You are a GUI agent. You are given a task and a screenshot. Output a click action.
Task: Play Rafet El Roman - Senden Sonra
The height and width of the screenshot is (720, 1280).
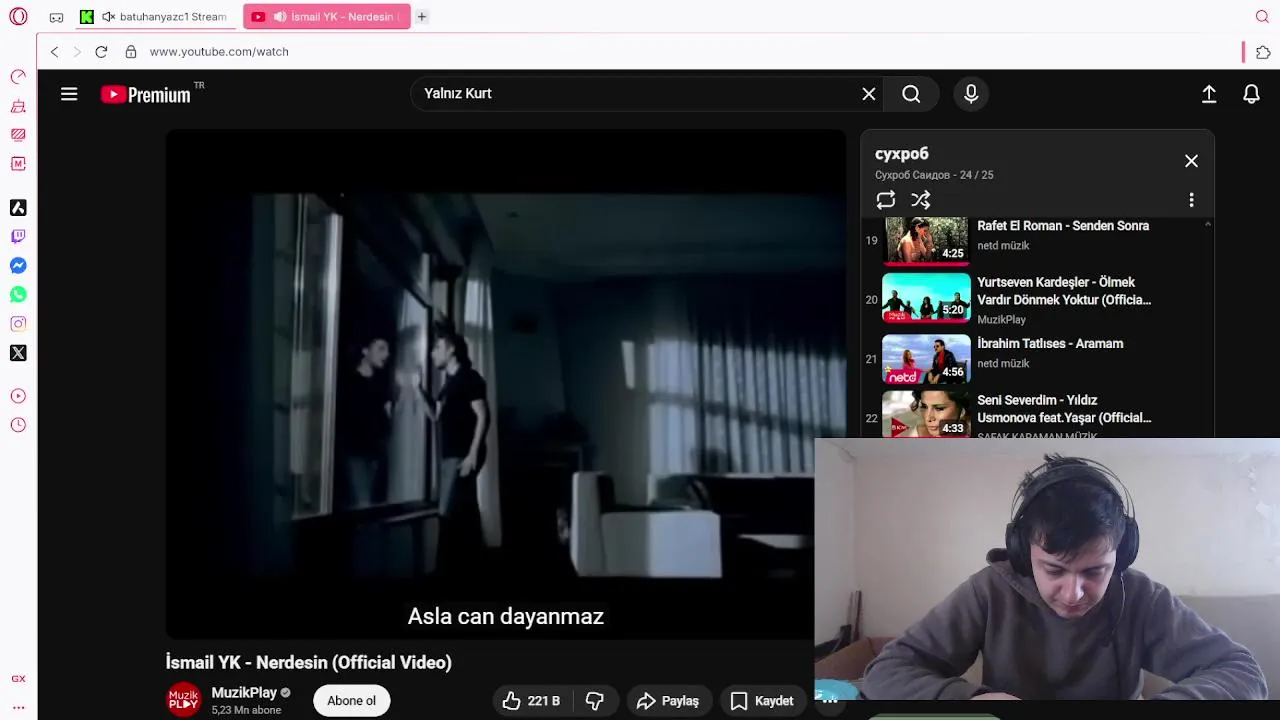pyautogui.click(x=1037, y=239)
